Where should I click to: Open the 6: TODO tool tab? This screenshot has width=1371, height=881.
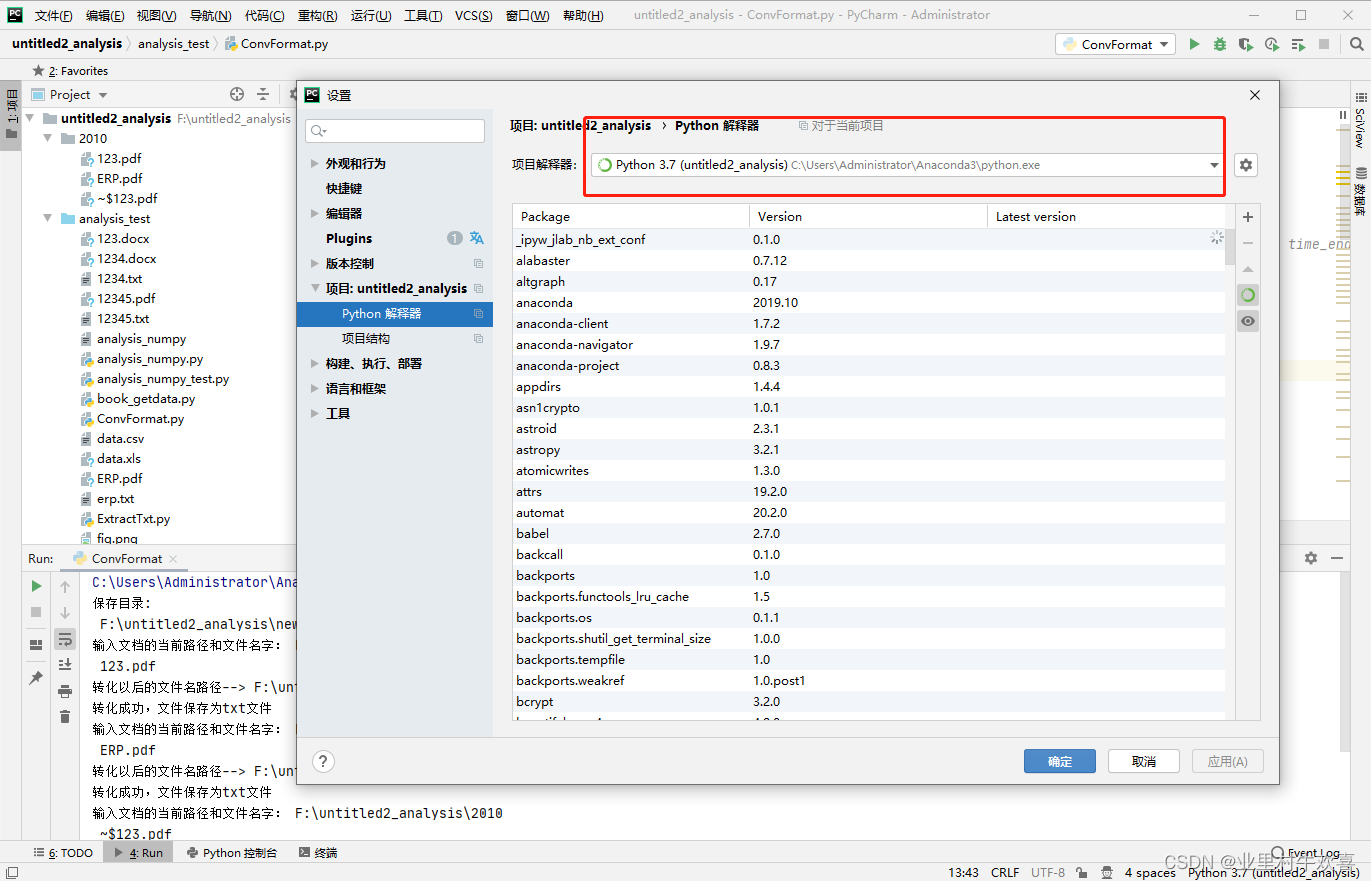pyautogui.click(x=62, y=853)
